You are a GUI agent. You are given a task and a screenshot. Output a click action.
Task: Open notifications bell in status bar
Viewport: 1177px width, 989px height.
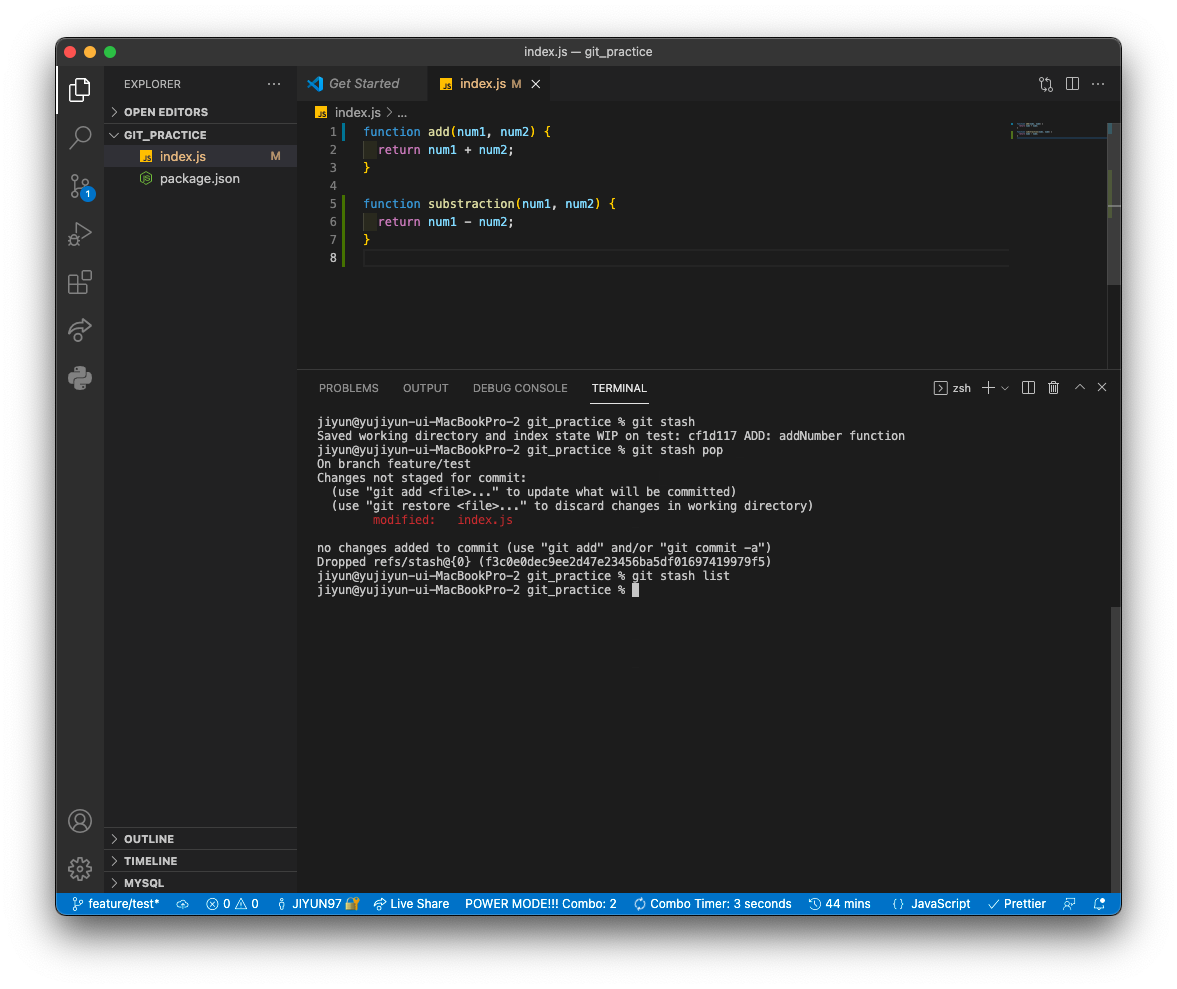click(1100, 904)
